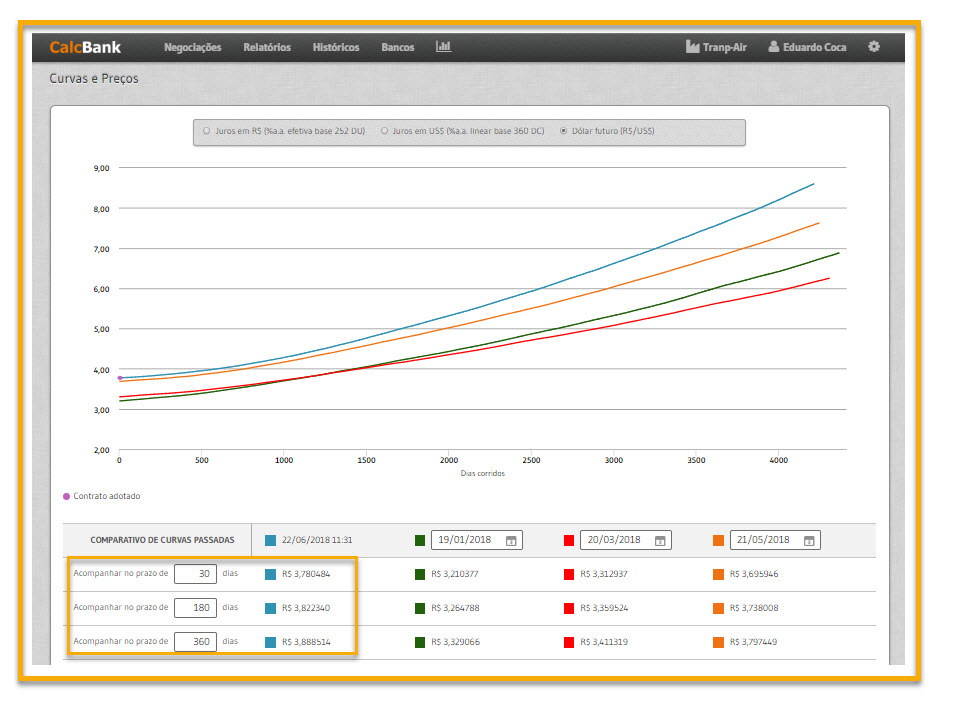
Task: Open the Relatórios menu
Action: (267, 47)
